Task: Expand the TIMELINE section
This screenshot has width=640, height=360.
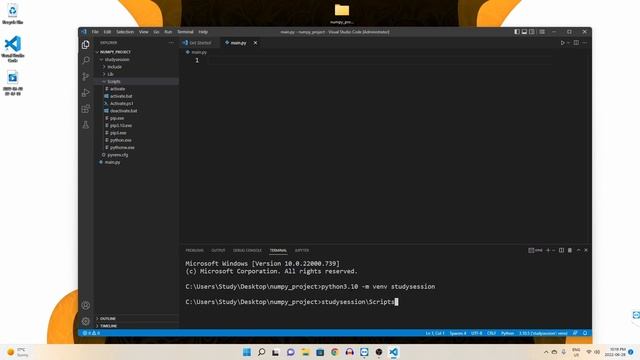Action: [x=137, y=326]
